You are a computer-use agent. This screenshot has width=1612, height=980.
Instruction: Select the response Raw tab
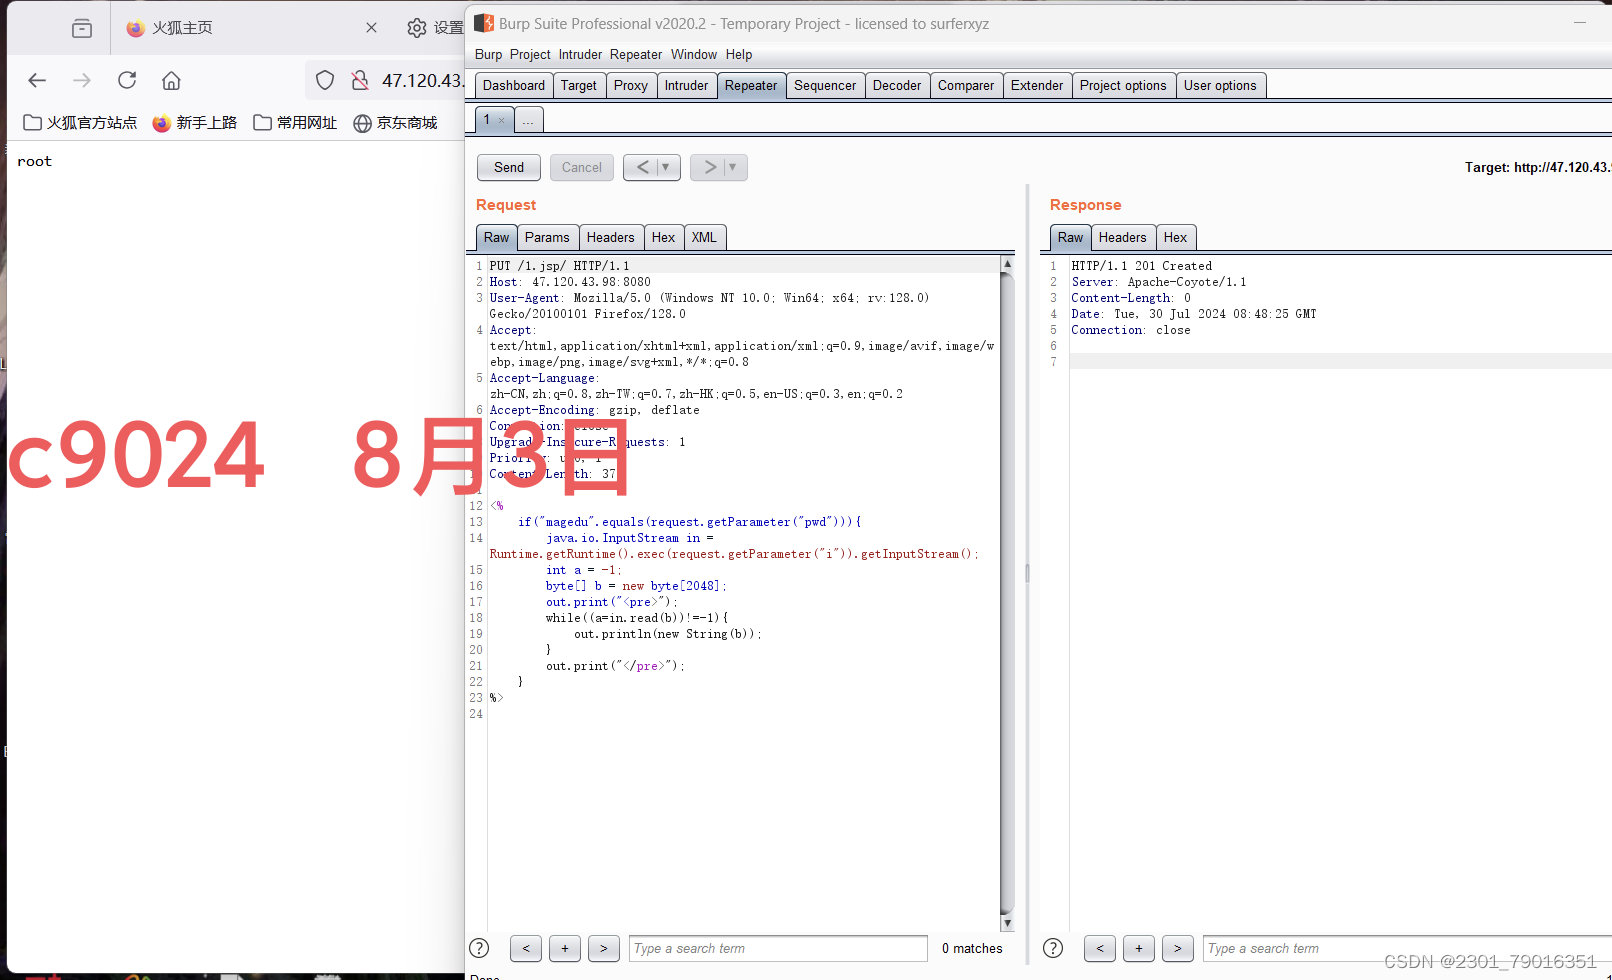click(1070, 237)
